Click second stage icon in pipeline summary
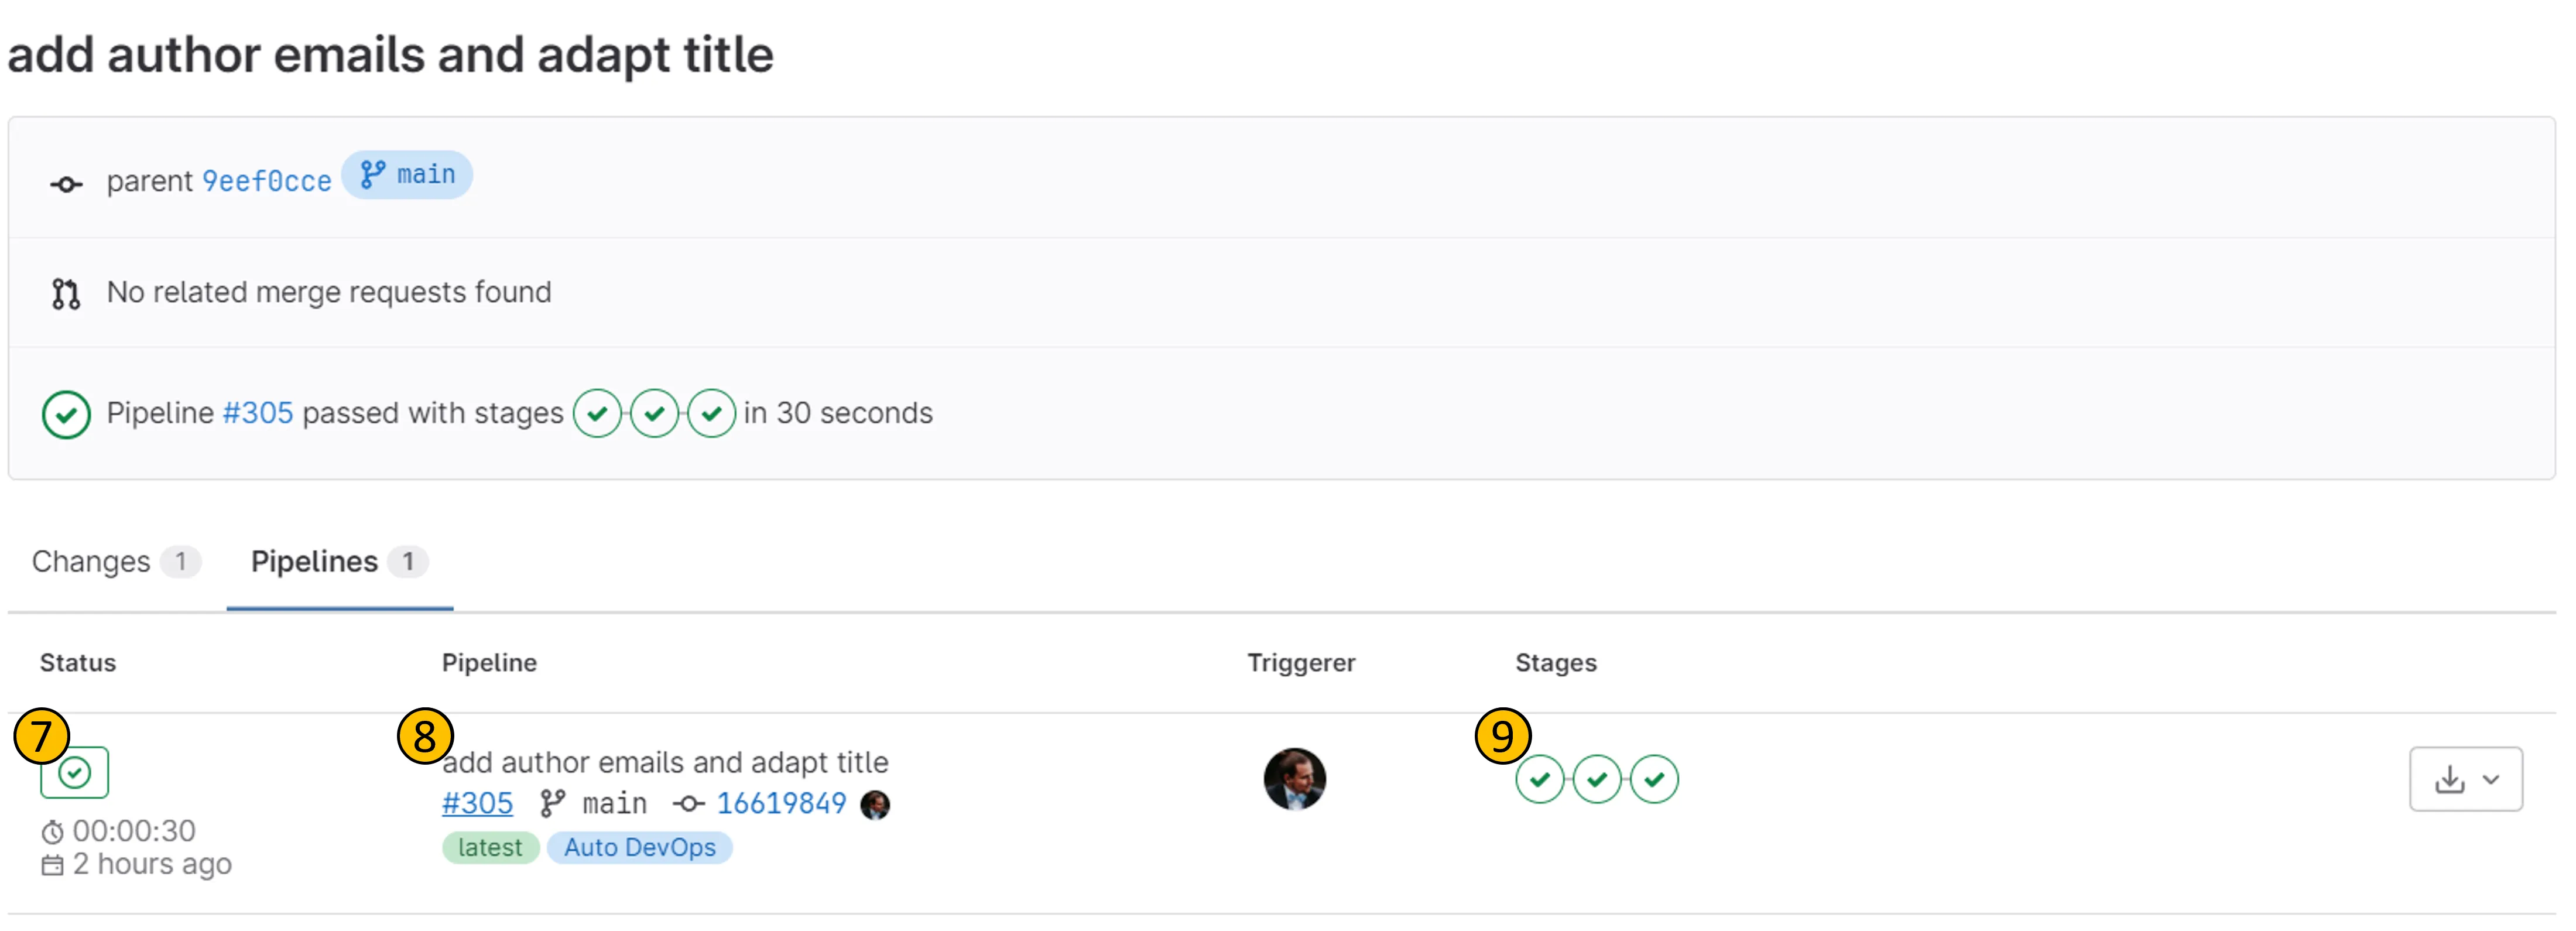This screenshot has height=931, width=2576. point(654,414)
